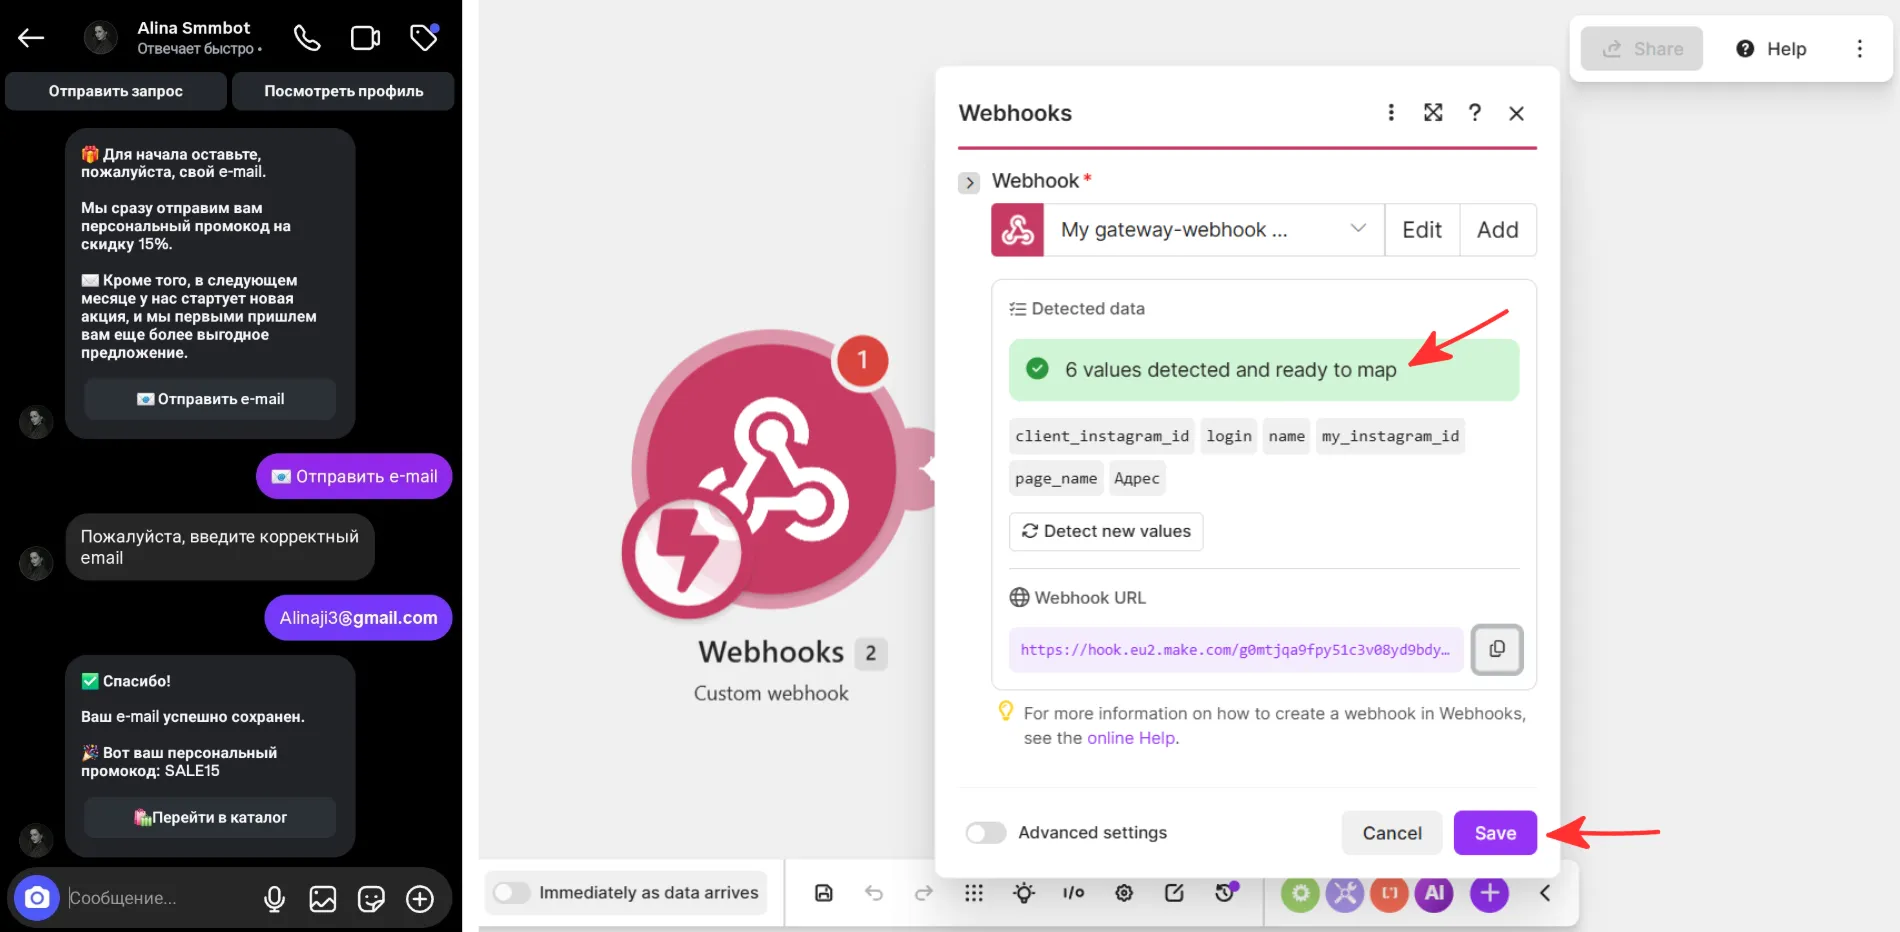Save the scenario with the disk icon

824,893
